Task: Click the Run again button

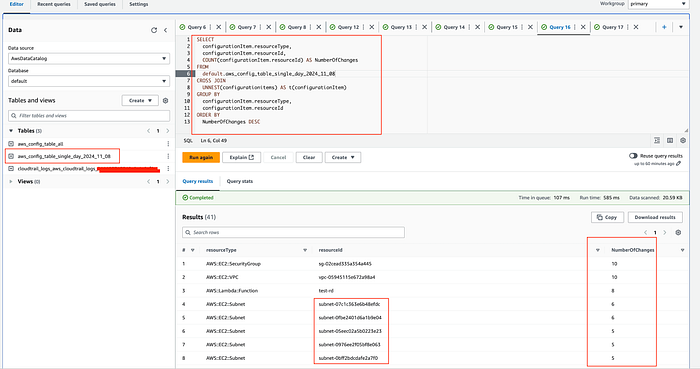Action: (x=201, y=158)
